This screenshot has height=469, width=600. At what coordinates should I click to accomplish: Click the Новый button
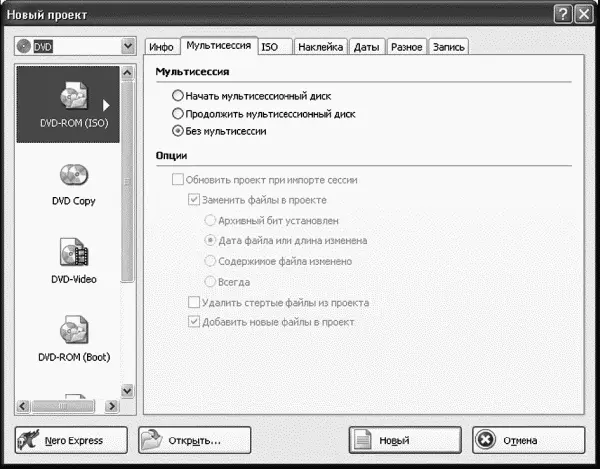tap(405, 440)
